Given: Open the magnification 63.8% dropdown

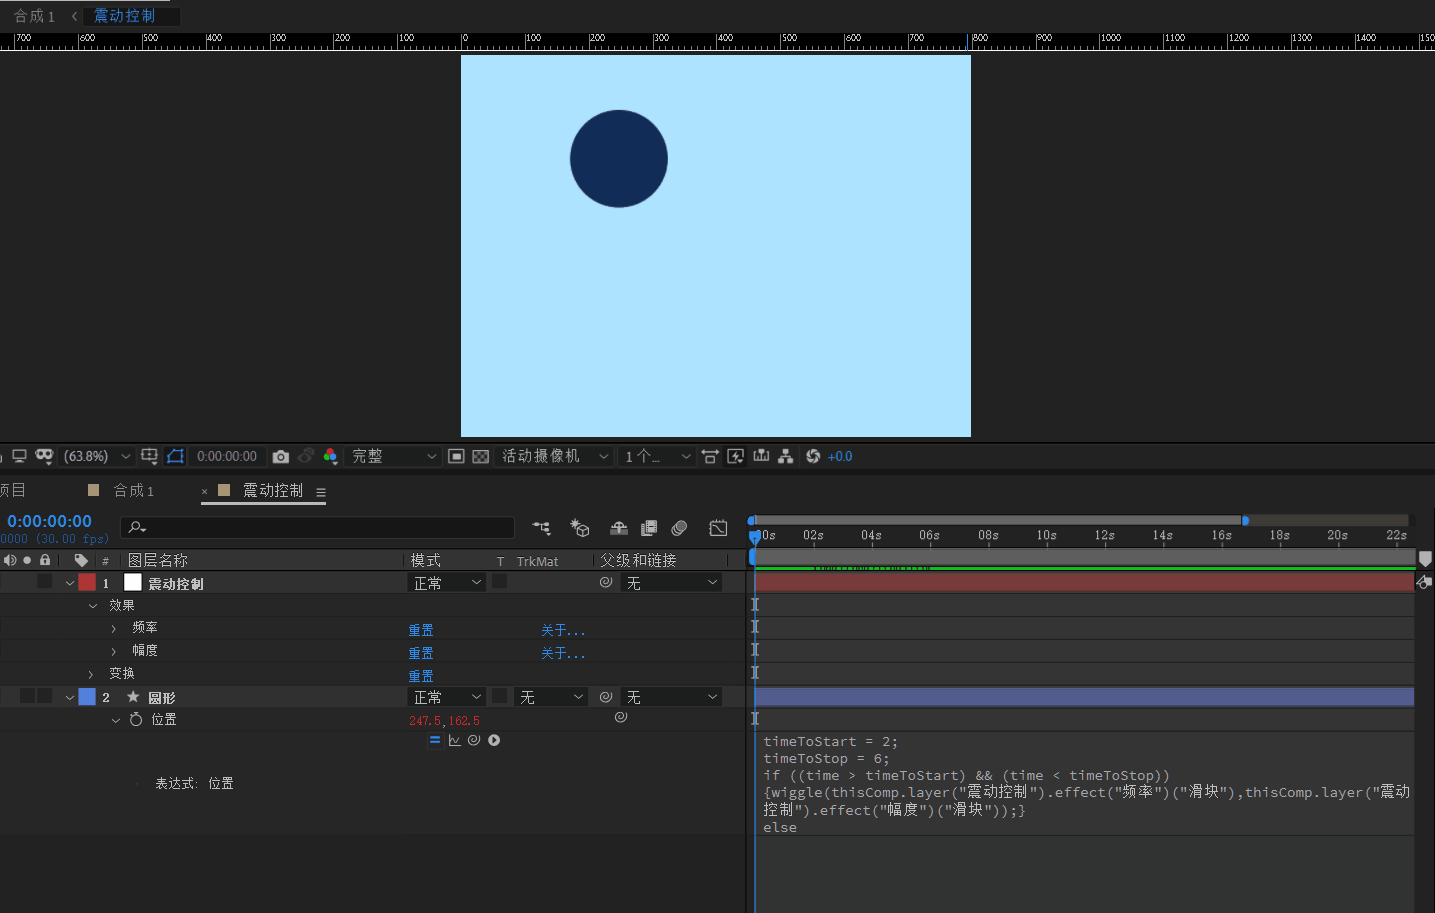Looking at the screenshot, I should [x=97, y=456].
